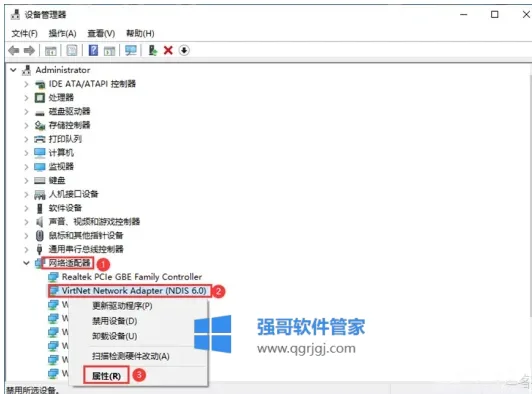Image resolution: width=532 pixels, height=394 pixels.
Task: Expand the IDE ATA/ATAPI 控制器 node
Action: click(x=26, y=84)
